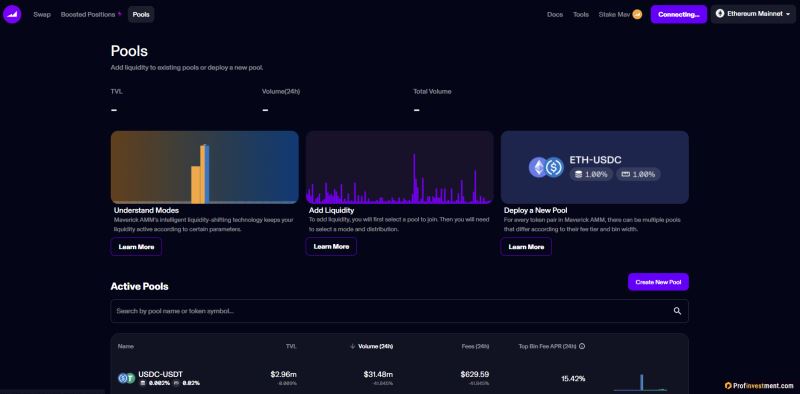The image size is (800, 394).
Task: Click the ETH-USDC token pair icon
Action: [546, 167]
